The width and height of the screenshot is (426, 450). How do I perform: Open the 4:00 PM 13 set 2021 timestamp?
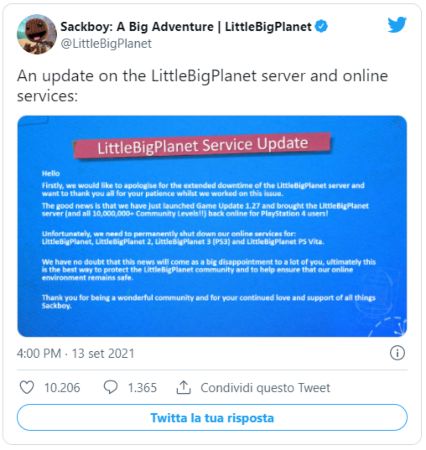coord(76,353)
